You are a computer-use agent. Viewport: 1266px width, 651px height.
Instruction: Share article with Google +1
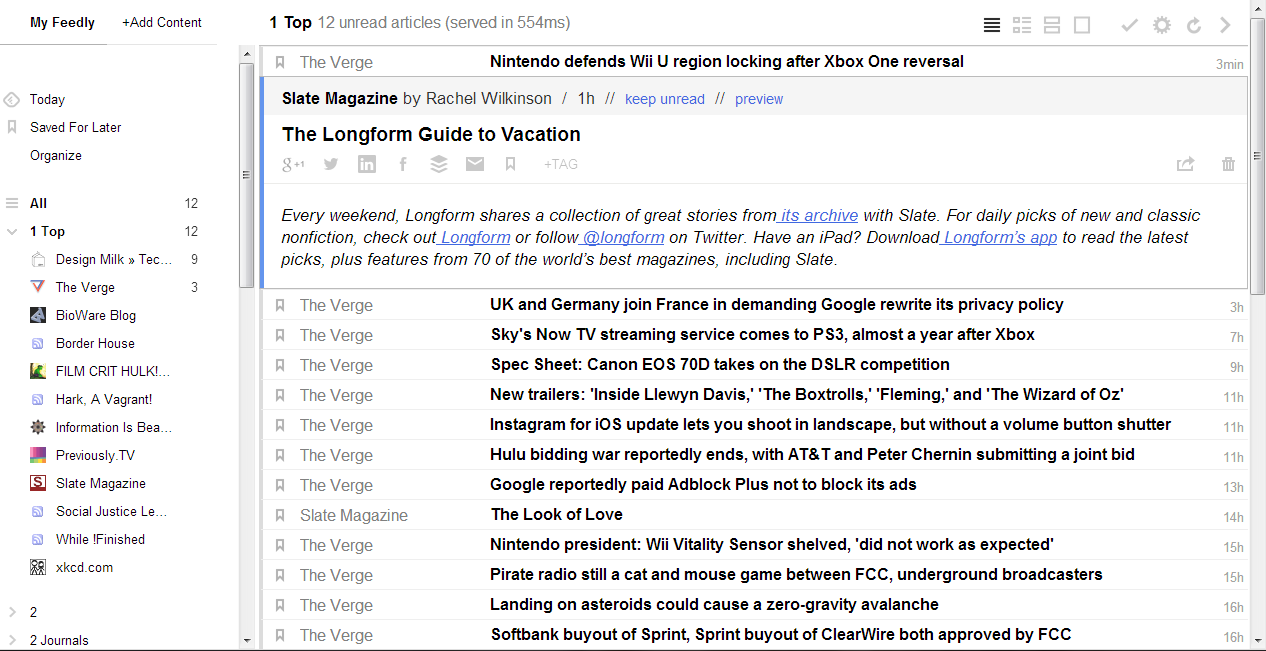point(292,164)
